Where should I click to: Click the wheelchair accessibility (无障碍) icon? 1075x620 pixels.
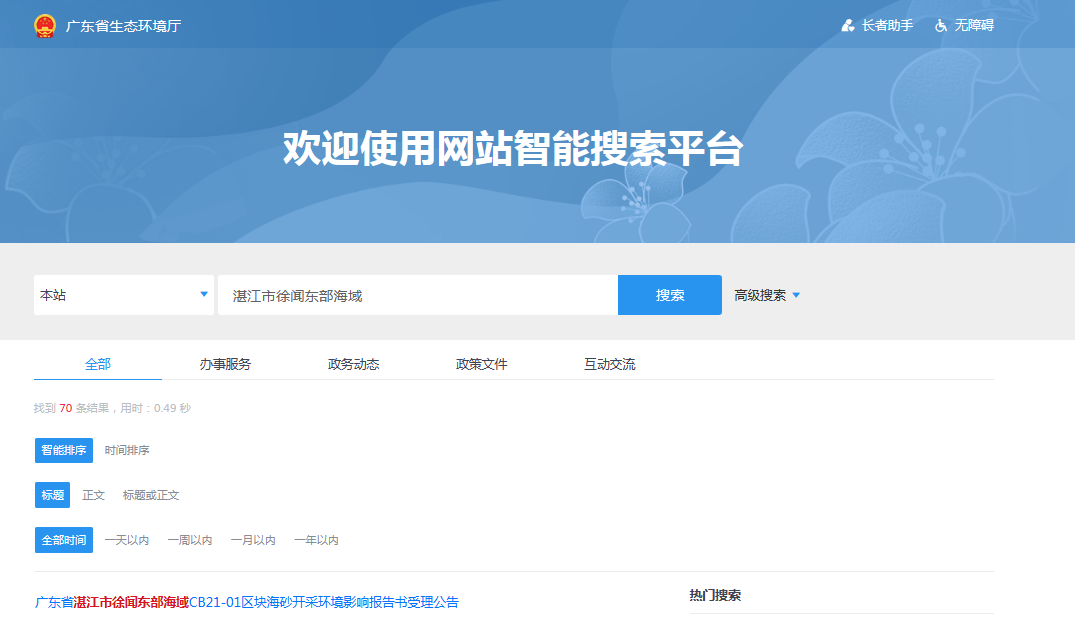[941, 26]
